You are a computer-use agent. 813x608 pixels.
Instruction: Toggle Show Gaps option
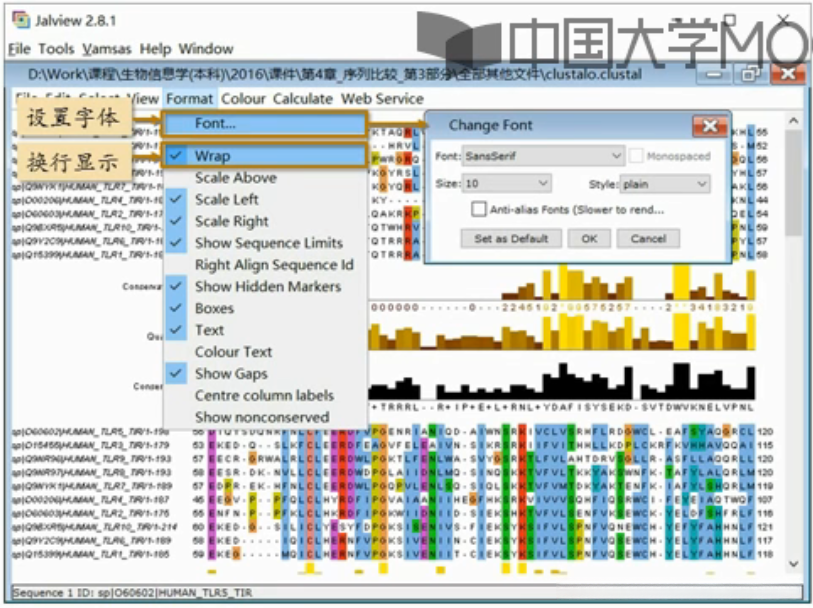tap(265, 374)
